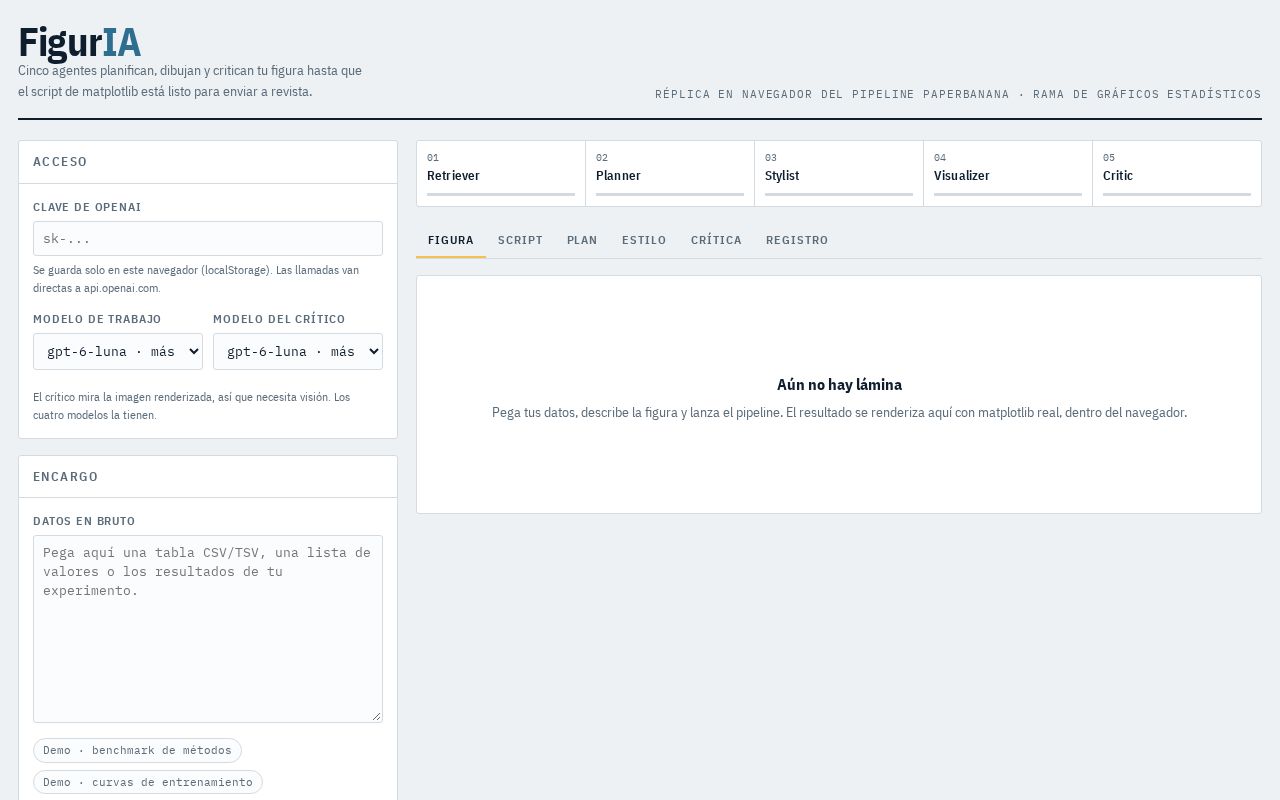Click the MODELO DEL CRÍTICO label
The width and height of the screenshot is (1280, 800).
coord(279,319)
